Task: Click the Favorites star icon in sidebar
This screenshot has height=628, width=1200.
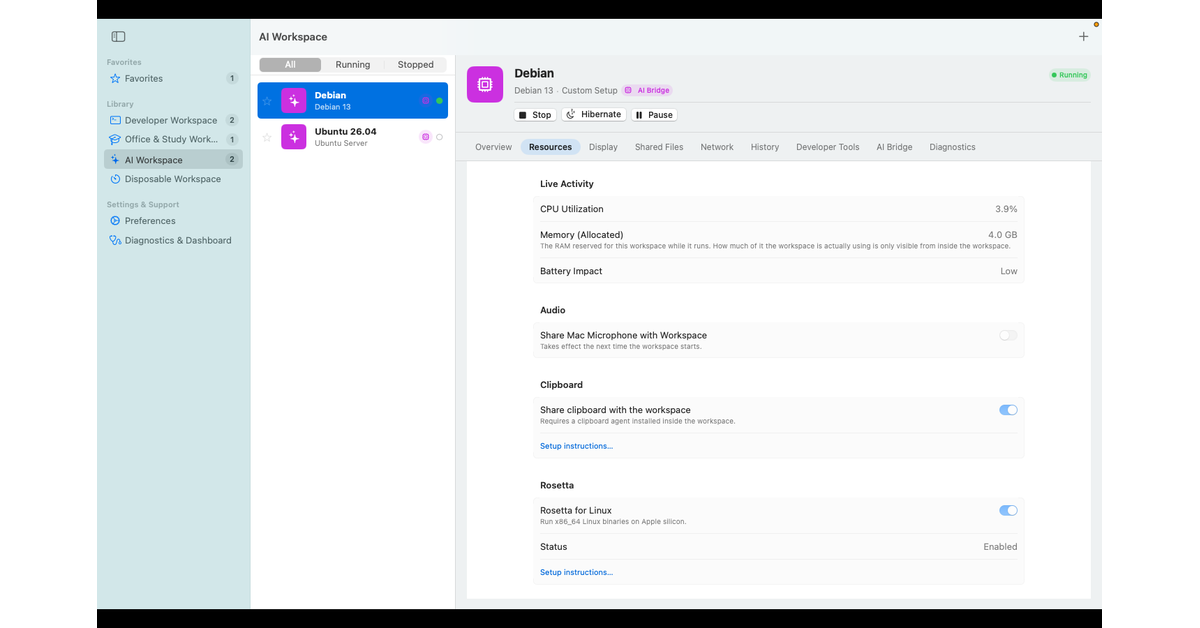Action: (x=115, y=79)
